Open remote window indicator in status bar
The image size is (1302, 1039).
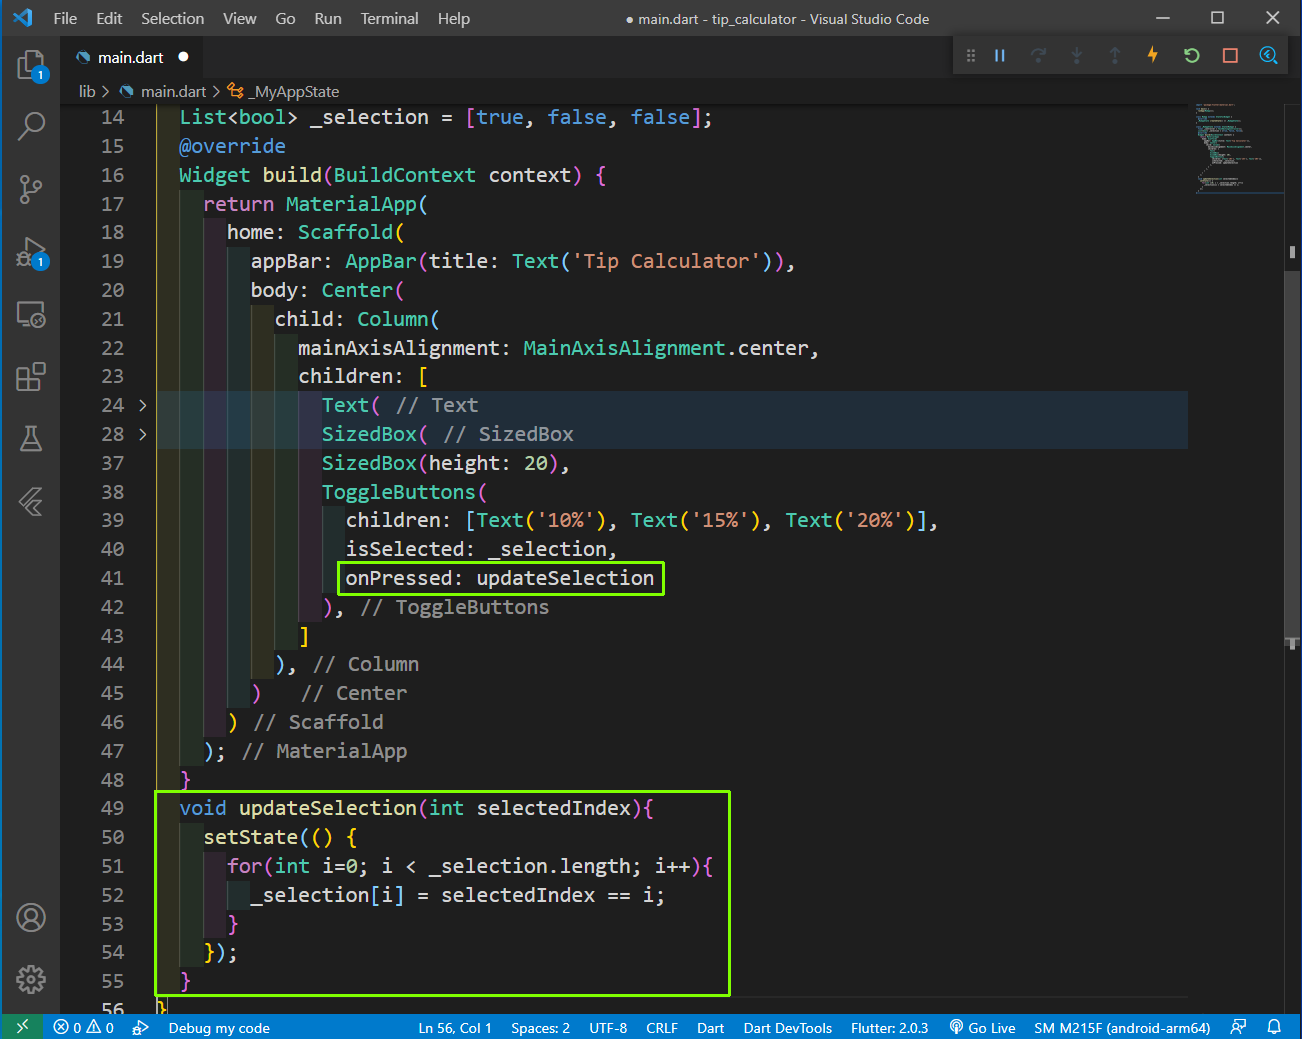(x=22, y=1027)
